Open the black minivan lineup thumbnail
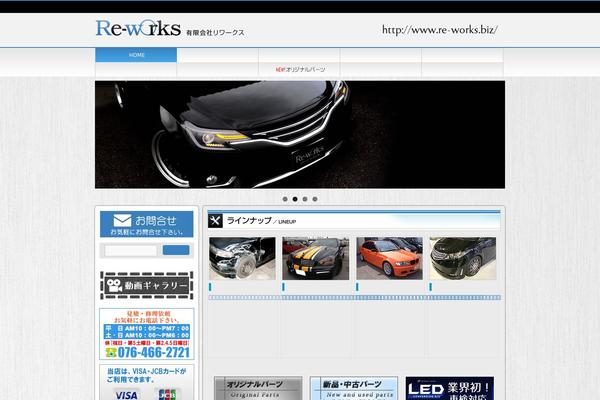The image size is (600, 400). tap(463, 258)
